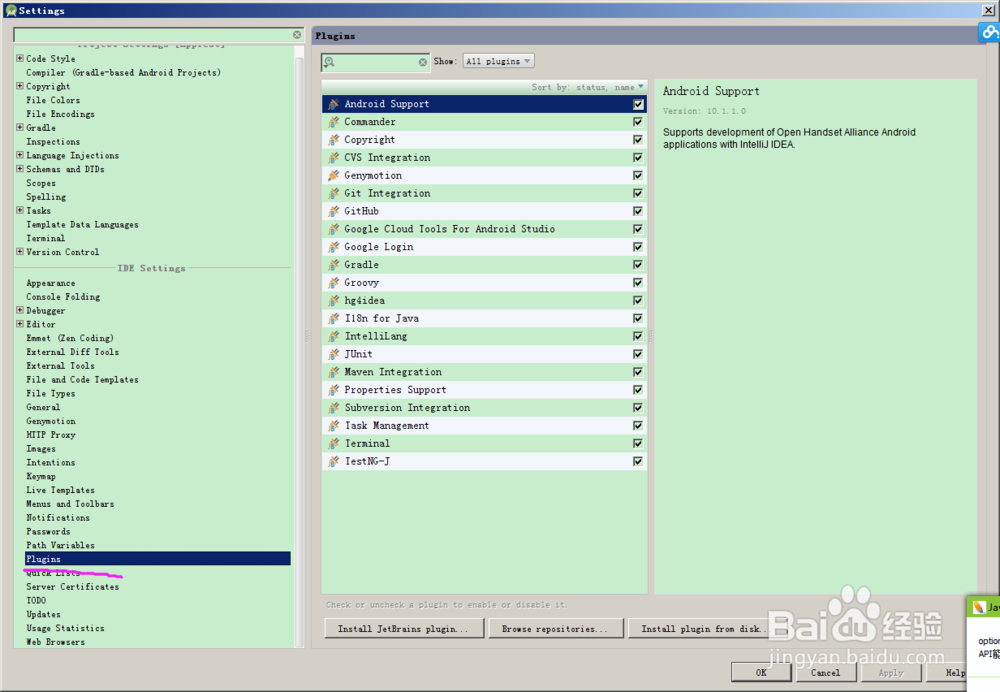
Task: Open the Updates settings page
Action: [43, 614]
